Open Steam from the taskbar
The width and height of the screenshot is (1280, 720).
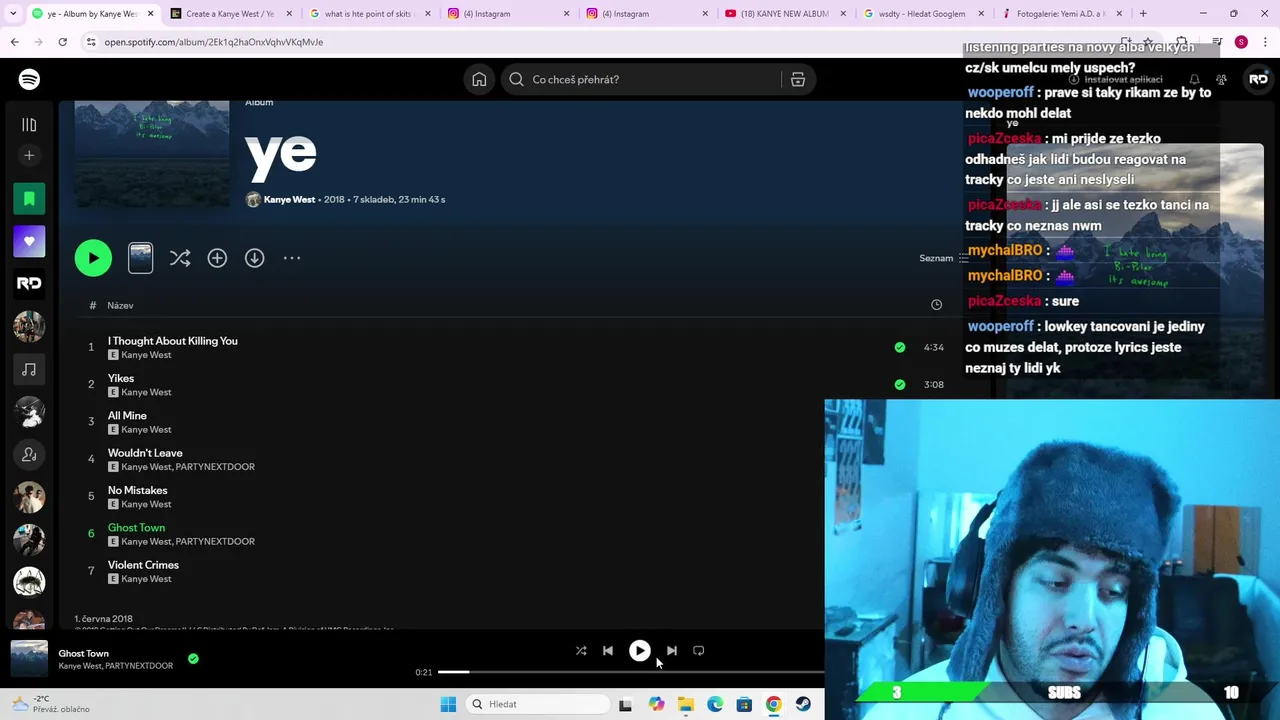point(803,704)
